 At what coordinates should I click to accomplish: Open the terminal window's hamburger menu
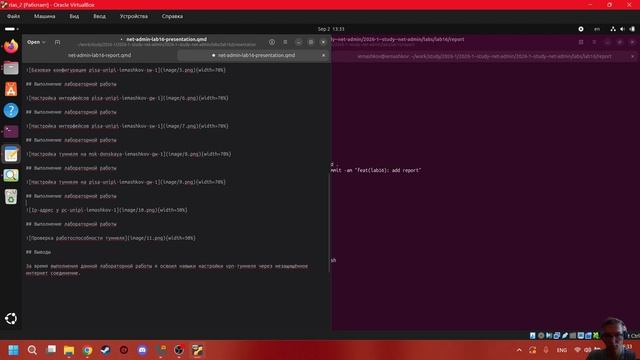coord(594,42)
